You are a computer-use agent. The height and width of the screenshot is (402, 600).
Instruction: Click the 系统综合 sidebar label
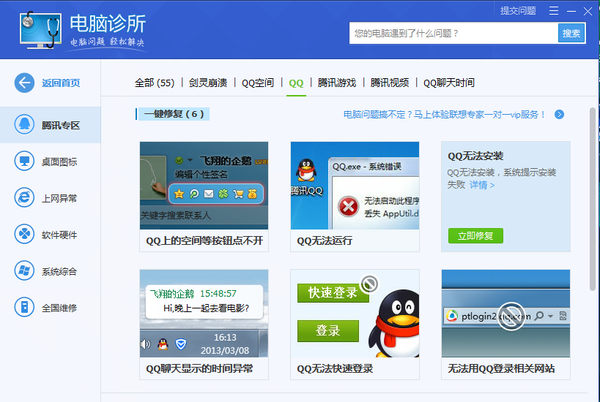coord(59,272)
